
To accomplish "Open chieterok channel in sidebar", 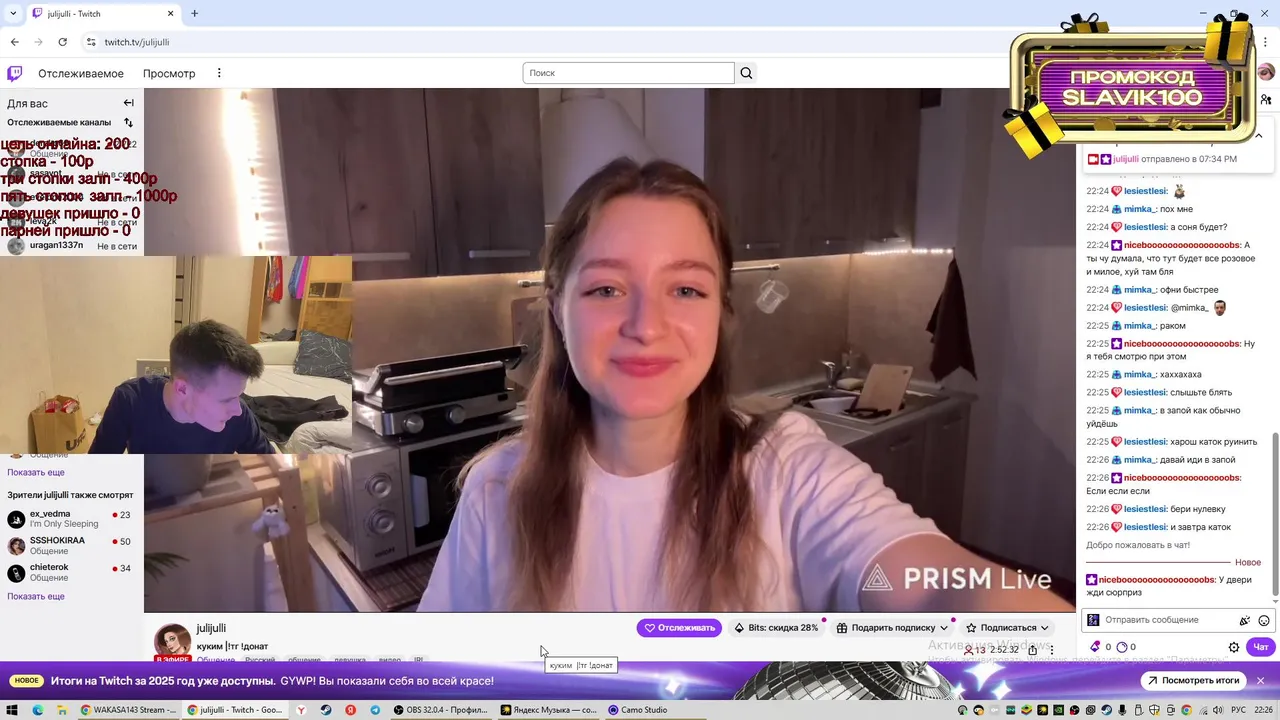I will 70,573.
